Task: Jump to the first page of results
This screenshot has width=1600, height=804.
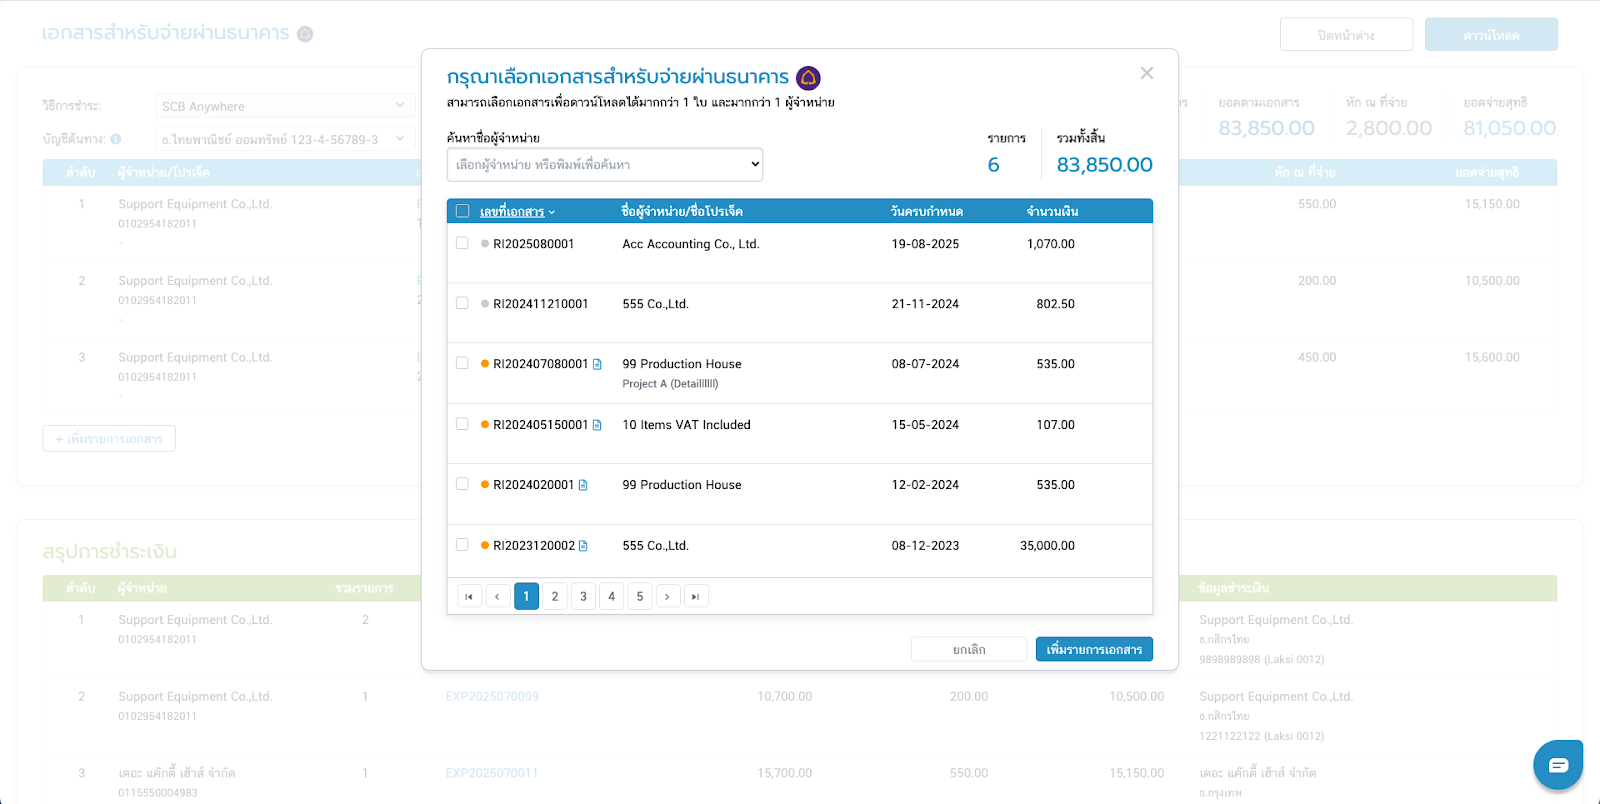Action: pos(469,597)
